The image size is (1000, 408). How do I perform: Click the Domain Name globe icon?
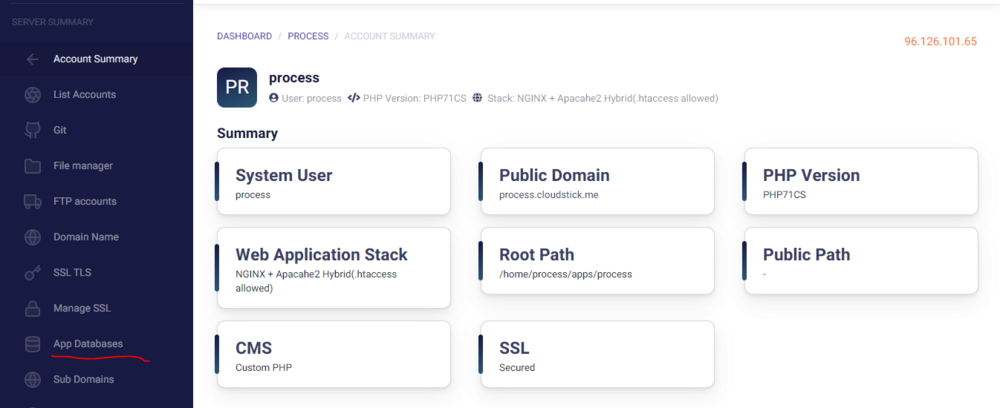click(x=33, y=238)
